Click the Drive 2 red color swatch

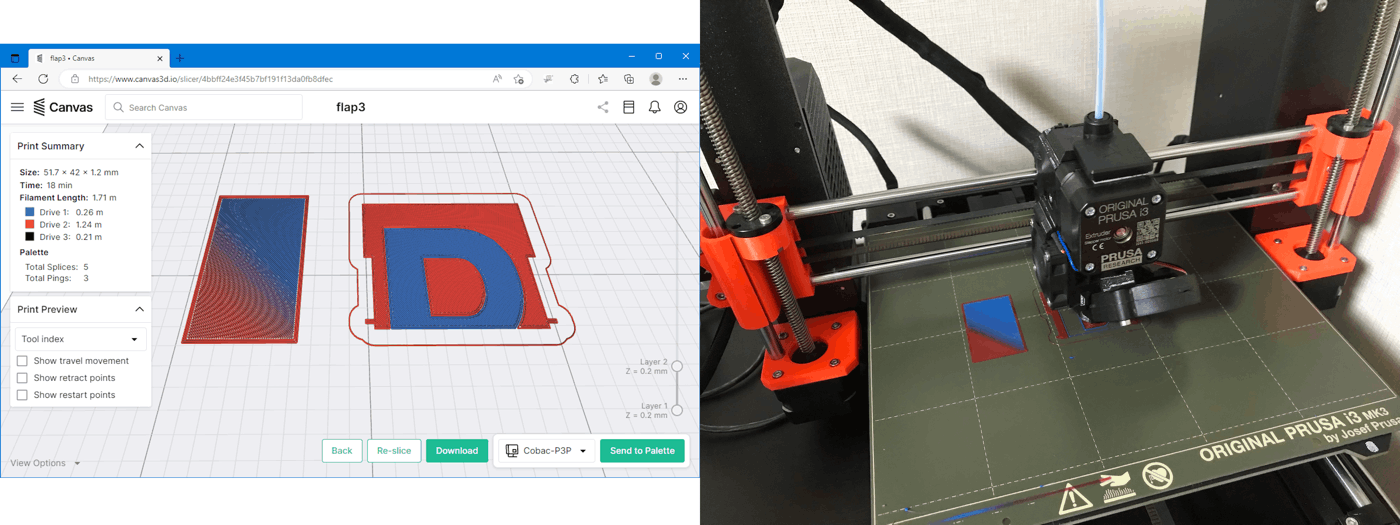29,225
